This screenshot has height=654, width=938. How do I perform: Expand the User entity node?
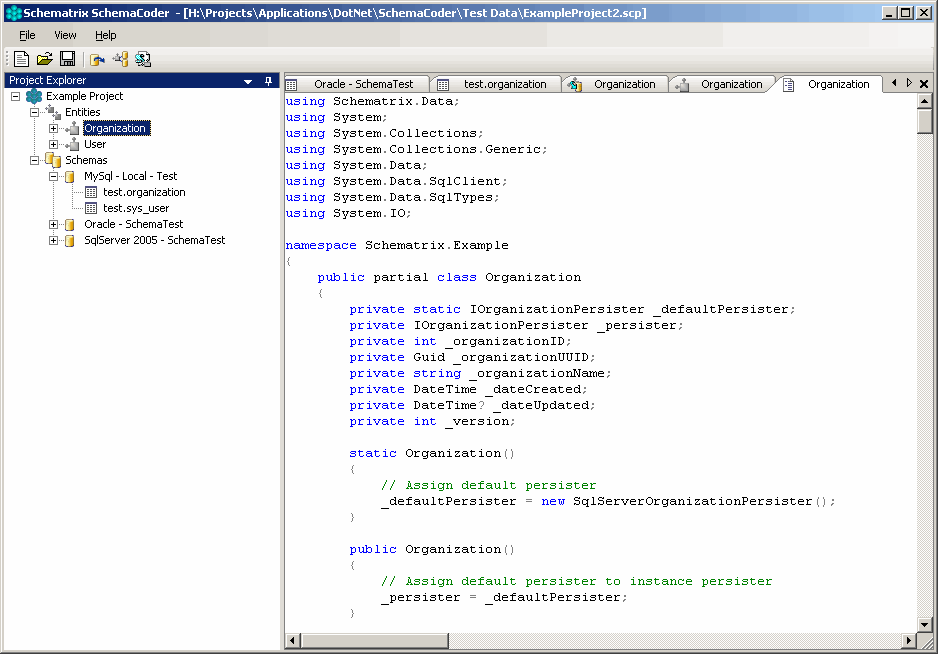point(54,144)
